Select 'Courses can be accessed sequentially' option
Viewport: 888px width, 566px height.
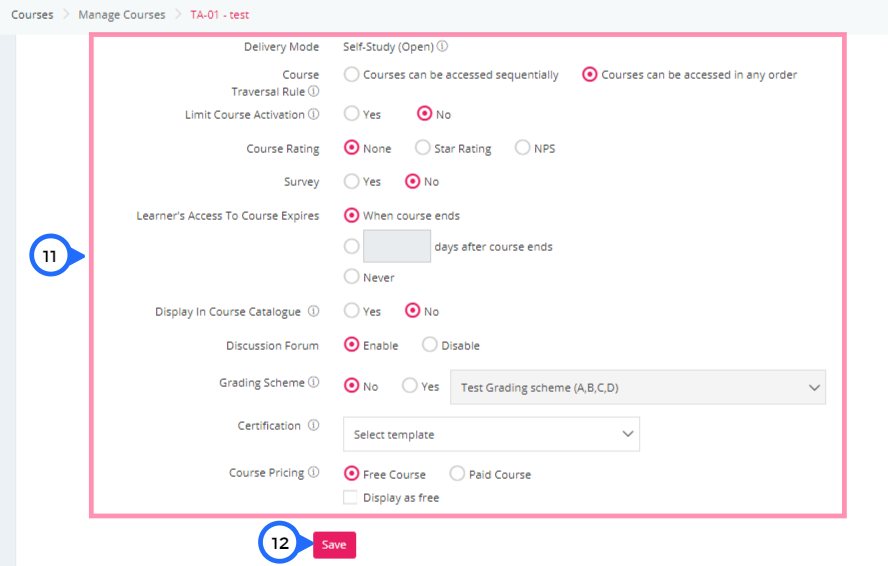tap(352, 74)
